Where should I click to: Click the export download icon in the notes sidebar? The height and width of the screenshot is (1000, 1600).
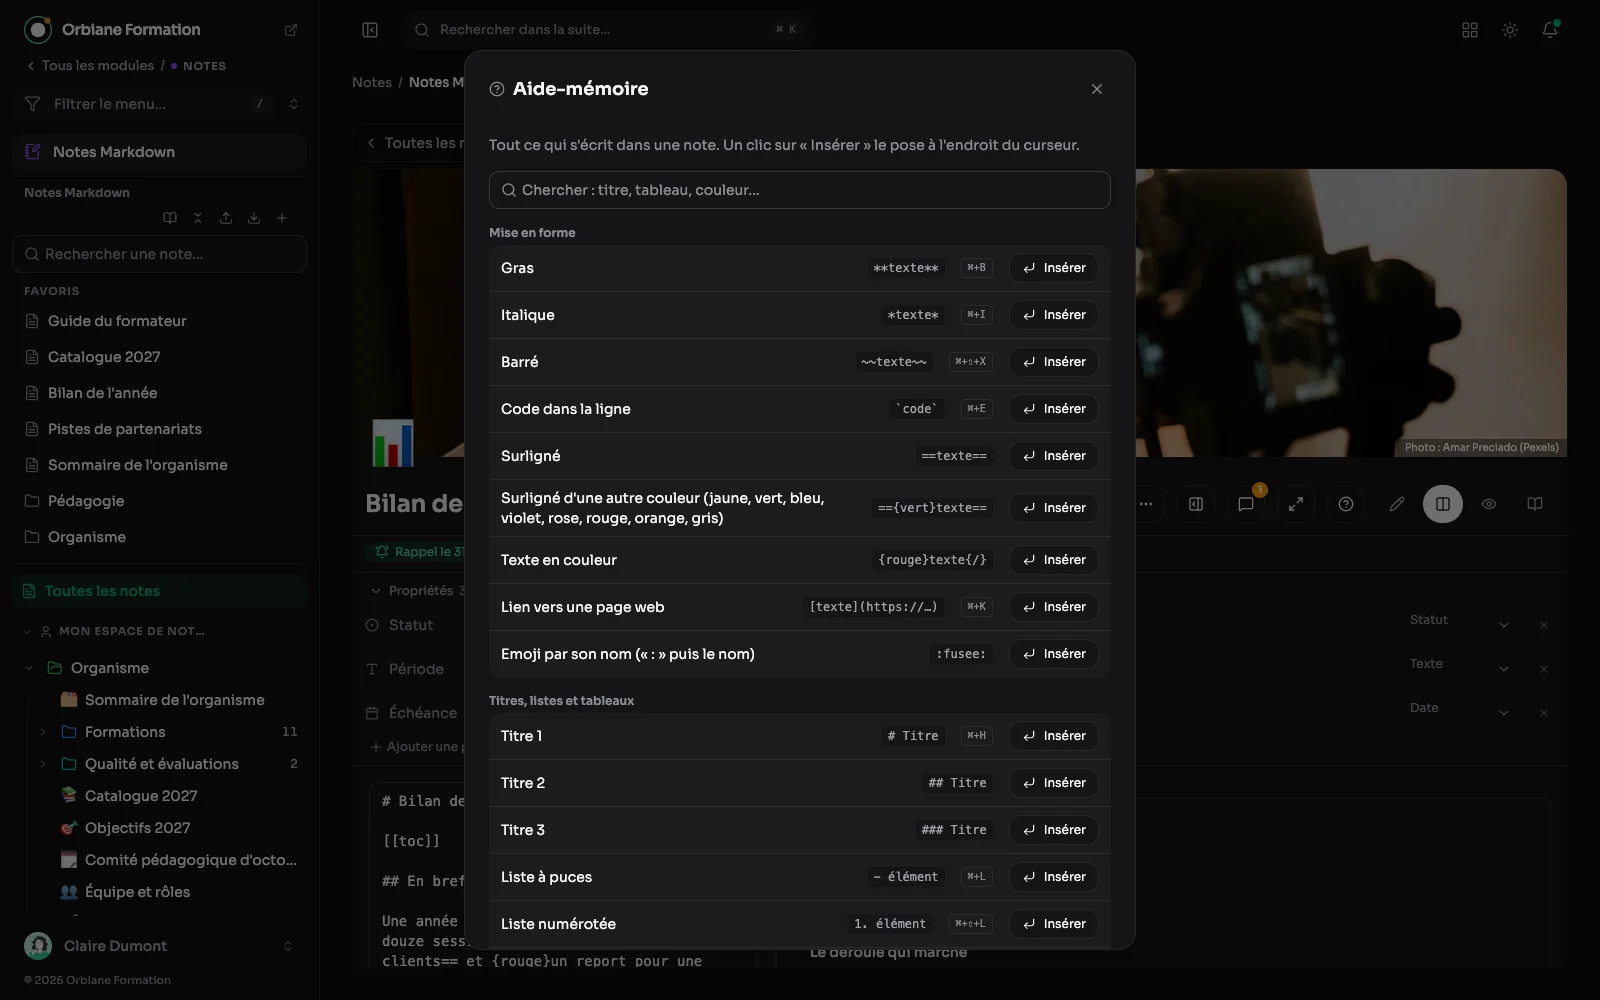254,218
